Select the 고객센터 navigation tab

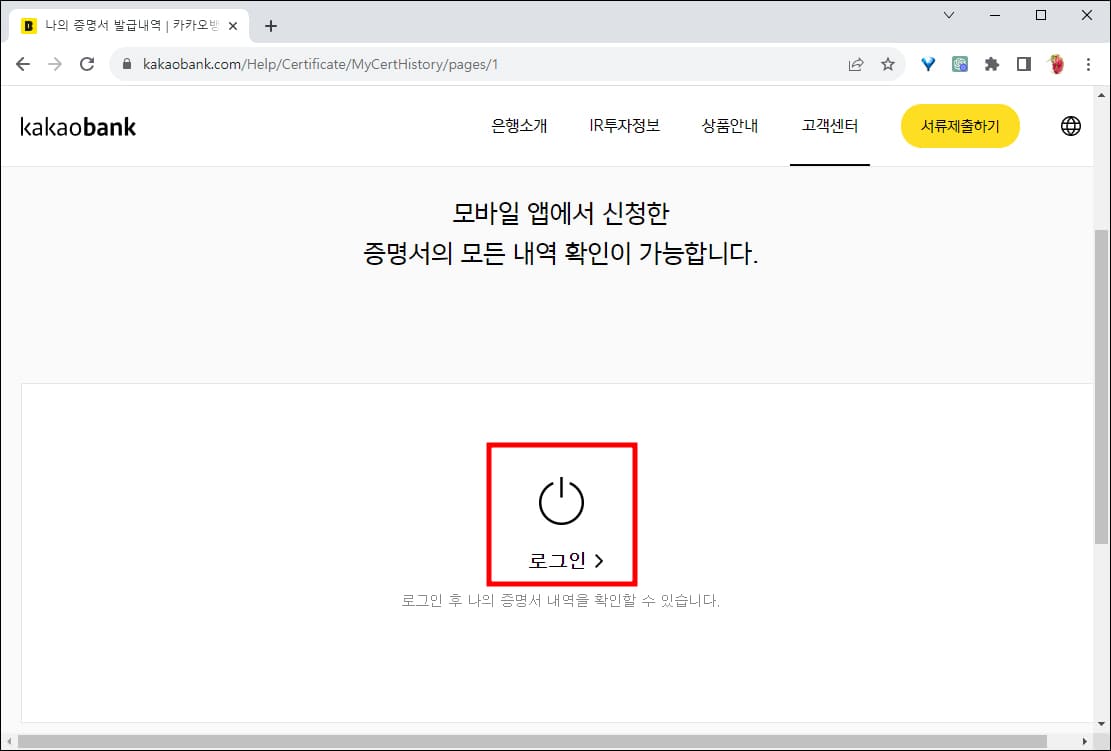coord(830,126)
